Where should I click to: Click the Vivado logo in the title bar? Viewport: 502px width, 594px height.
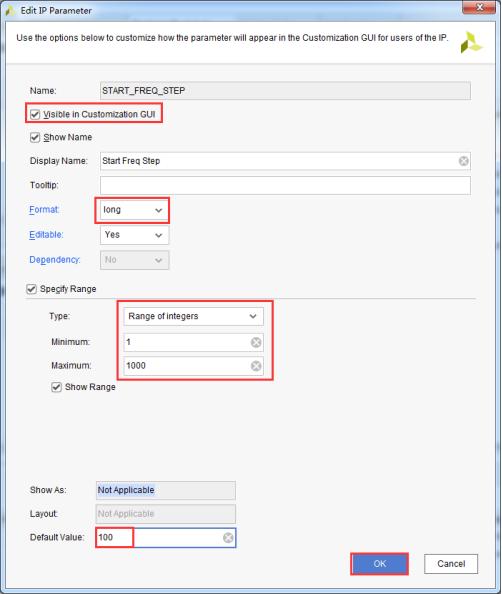[11, 10]
